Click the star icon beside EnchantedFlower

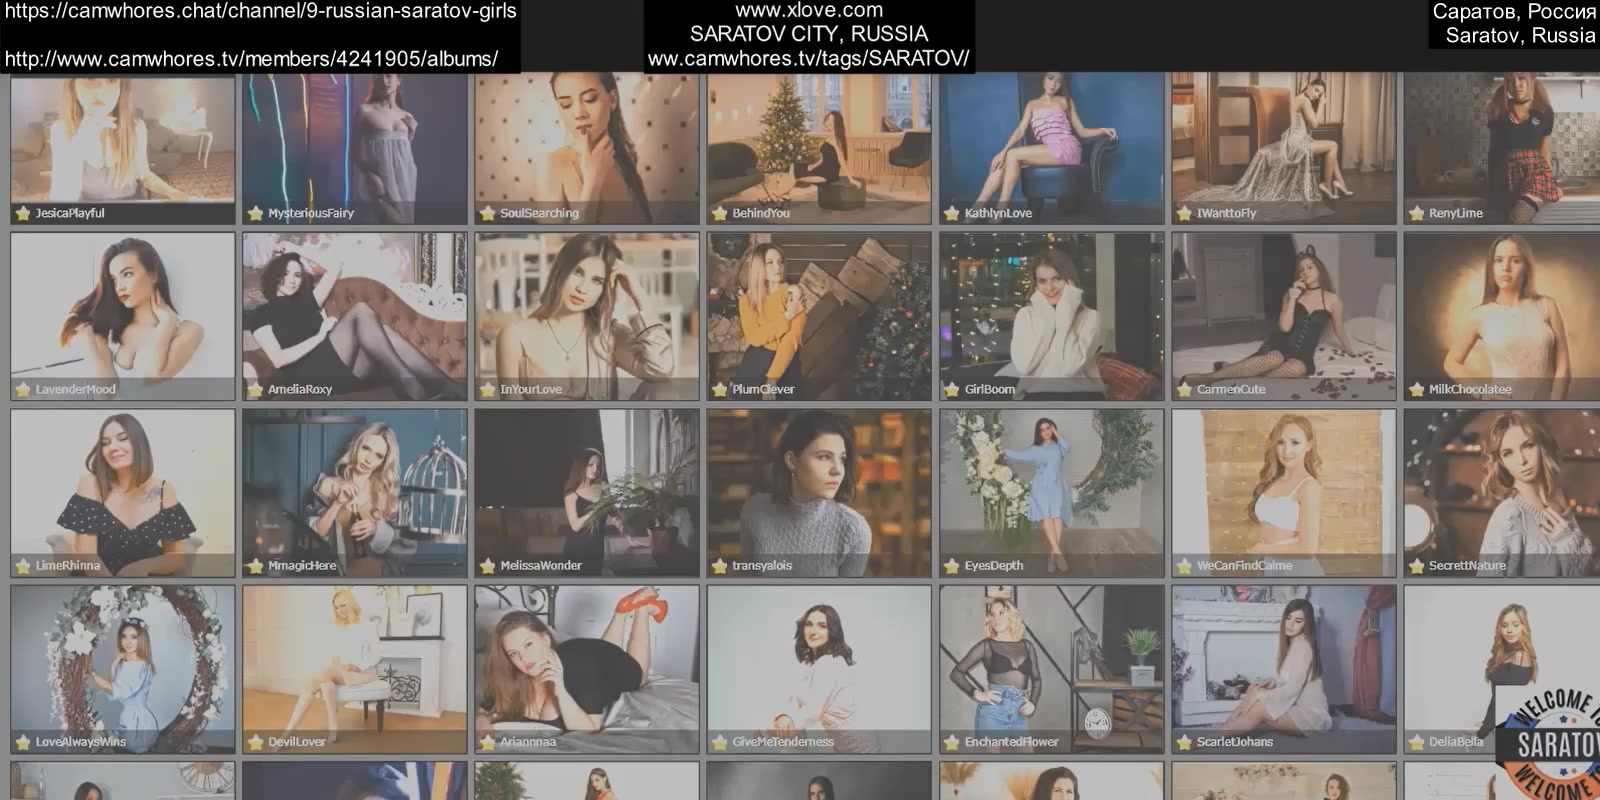[951, 742]
